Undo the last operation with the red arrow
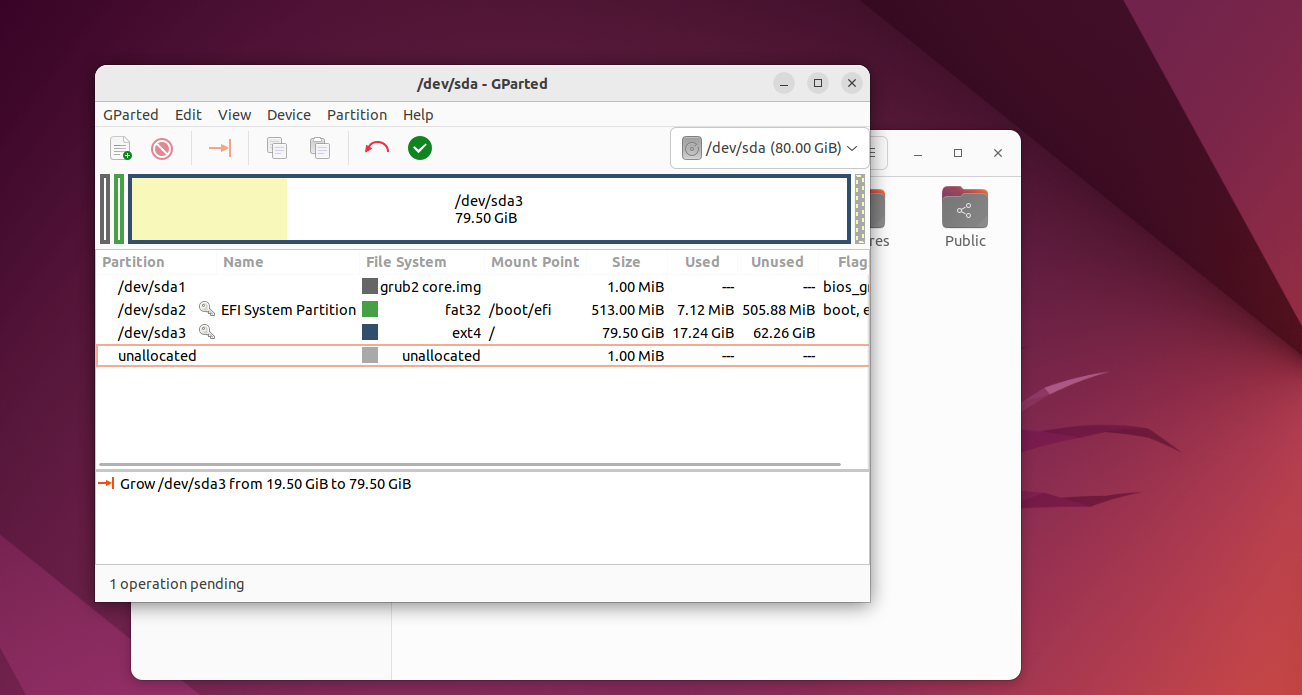Viewport: 1302px width, 695px height. pyautogui.click(x=377, y=149)
